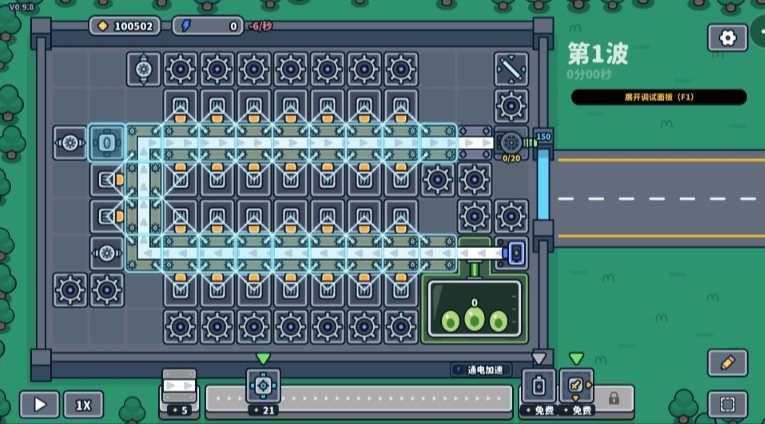Click the long gray hotbar conveyor tray
This screenshot has height=424, width=765.
(x=359, y=399)
